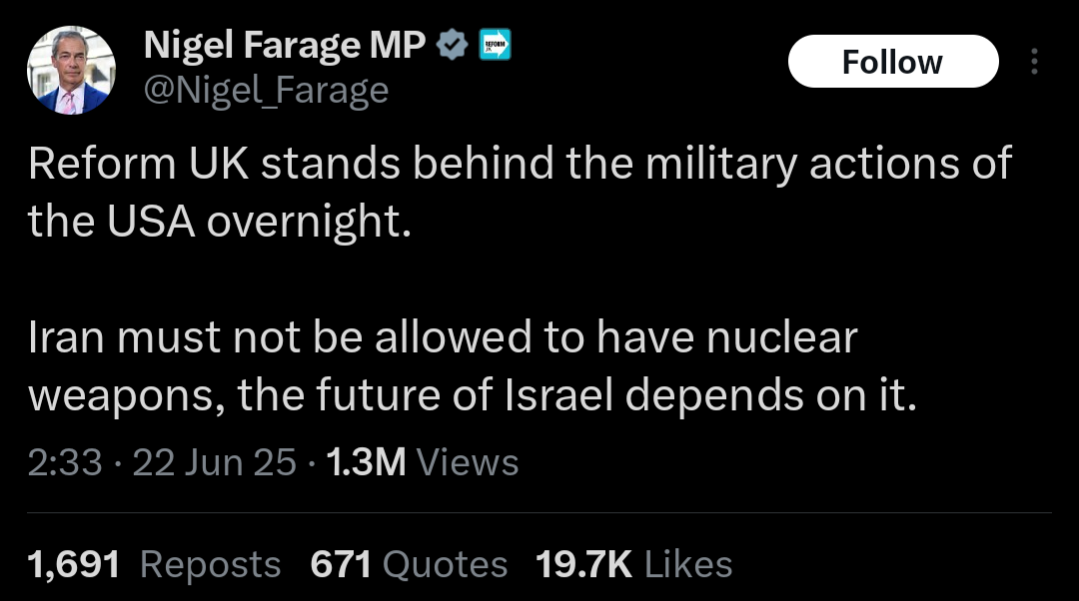This screenshot has width=1079, height=601.
Task: Open the three-dot more options menu
Action: tap(1034, 61)
